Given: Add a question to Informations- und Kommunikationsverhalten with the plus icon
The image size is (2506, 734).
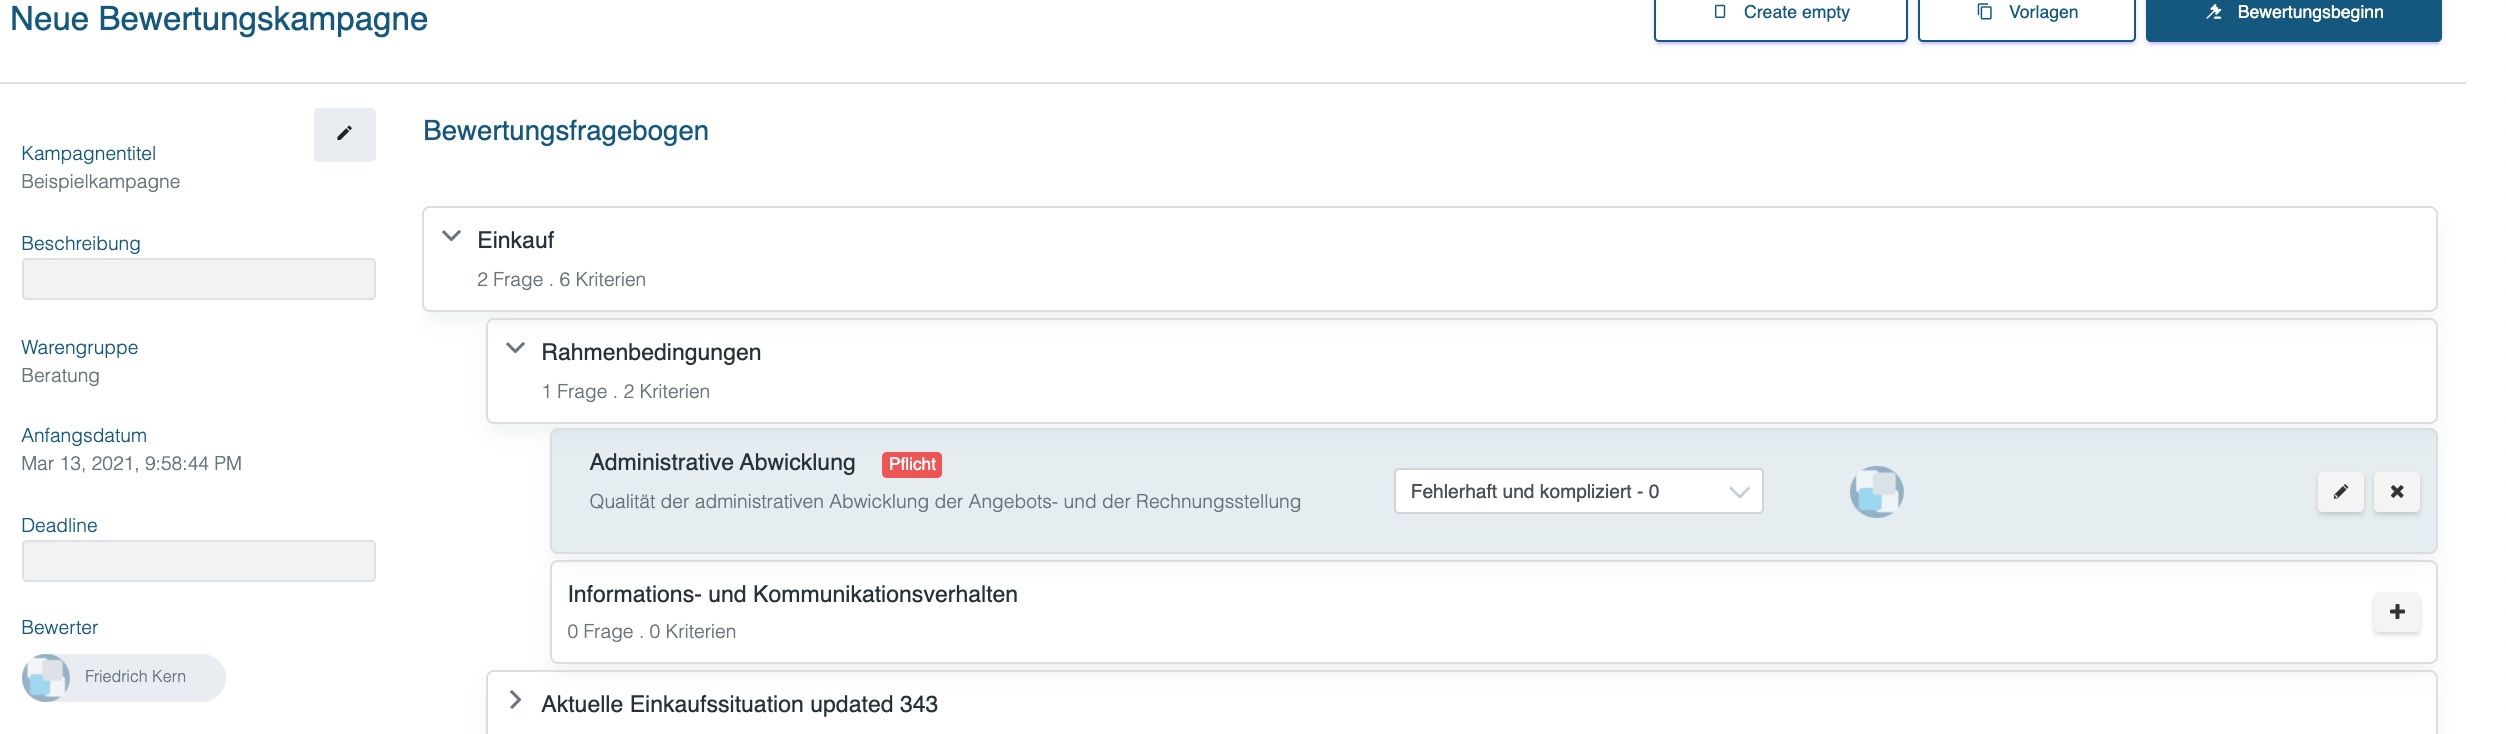Looking at the screenshot, I should coord(2397,612).
